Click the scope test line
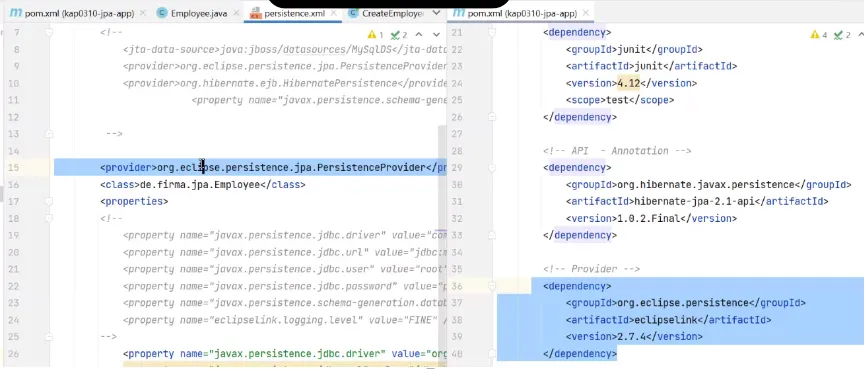The height and width of the screenshot is (369, 865). click(620, 100)
